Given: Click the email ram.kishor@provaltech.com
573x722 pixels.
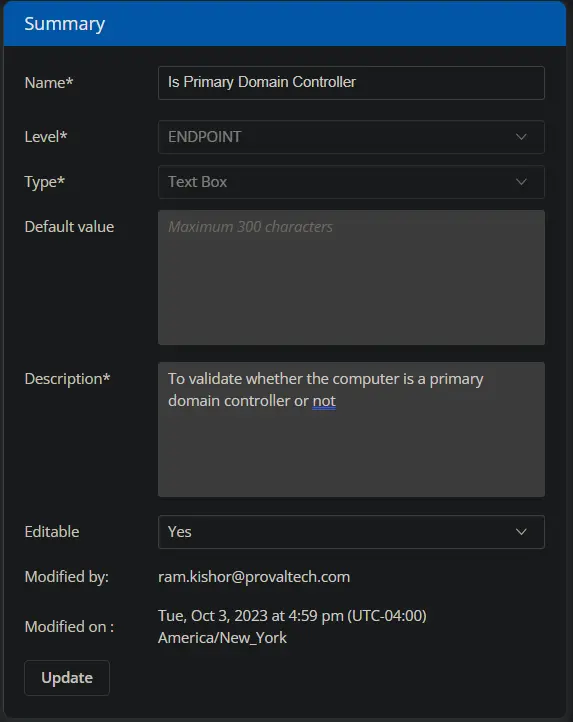Looking at the screenshot, I should click(x=254, y=576).
